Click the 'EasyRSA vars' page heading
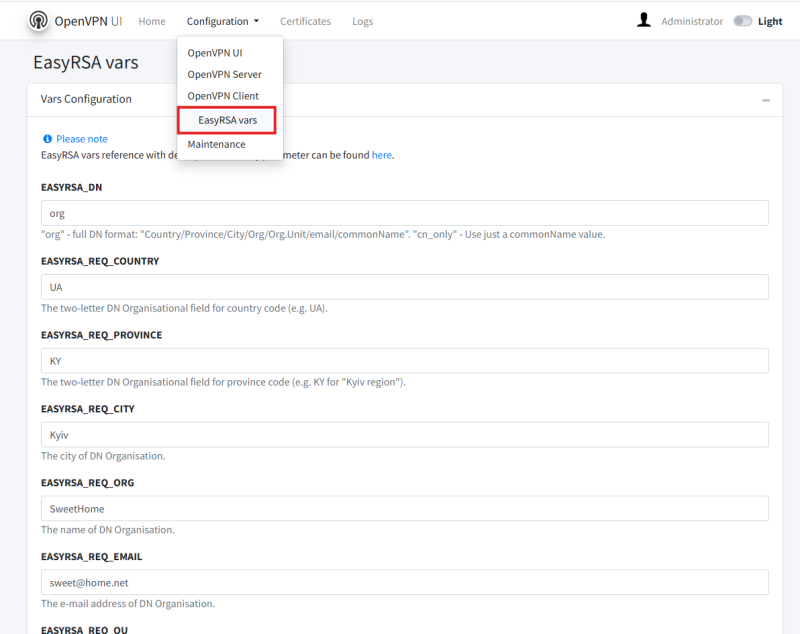This screenshot has height=634, width=800. [x=86, y=62]
